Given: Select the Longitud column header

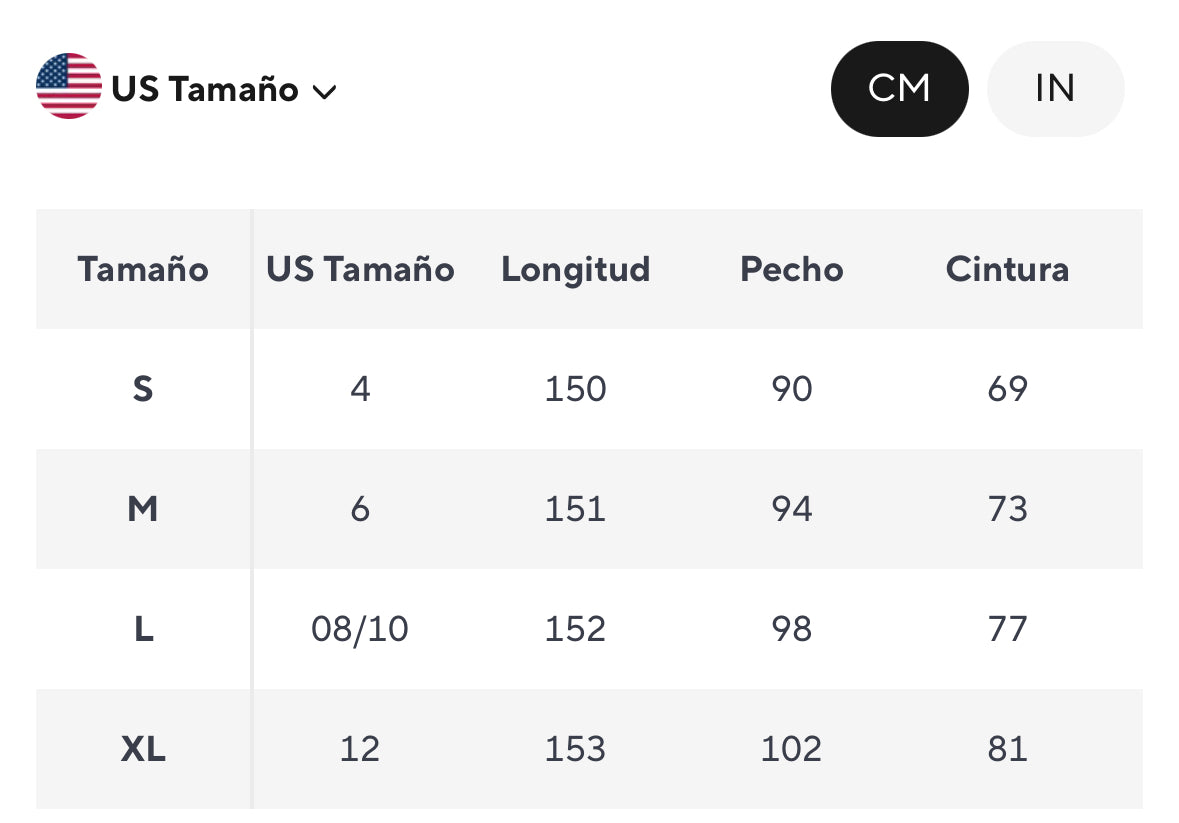Looking at the screenshot, I should 575,269.
